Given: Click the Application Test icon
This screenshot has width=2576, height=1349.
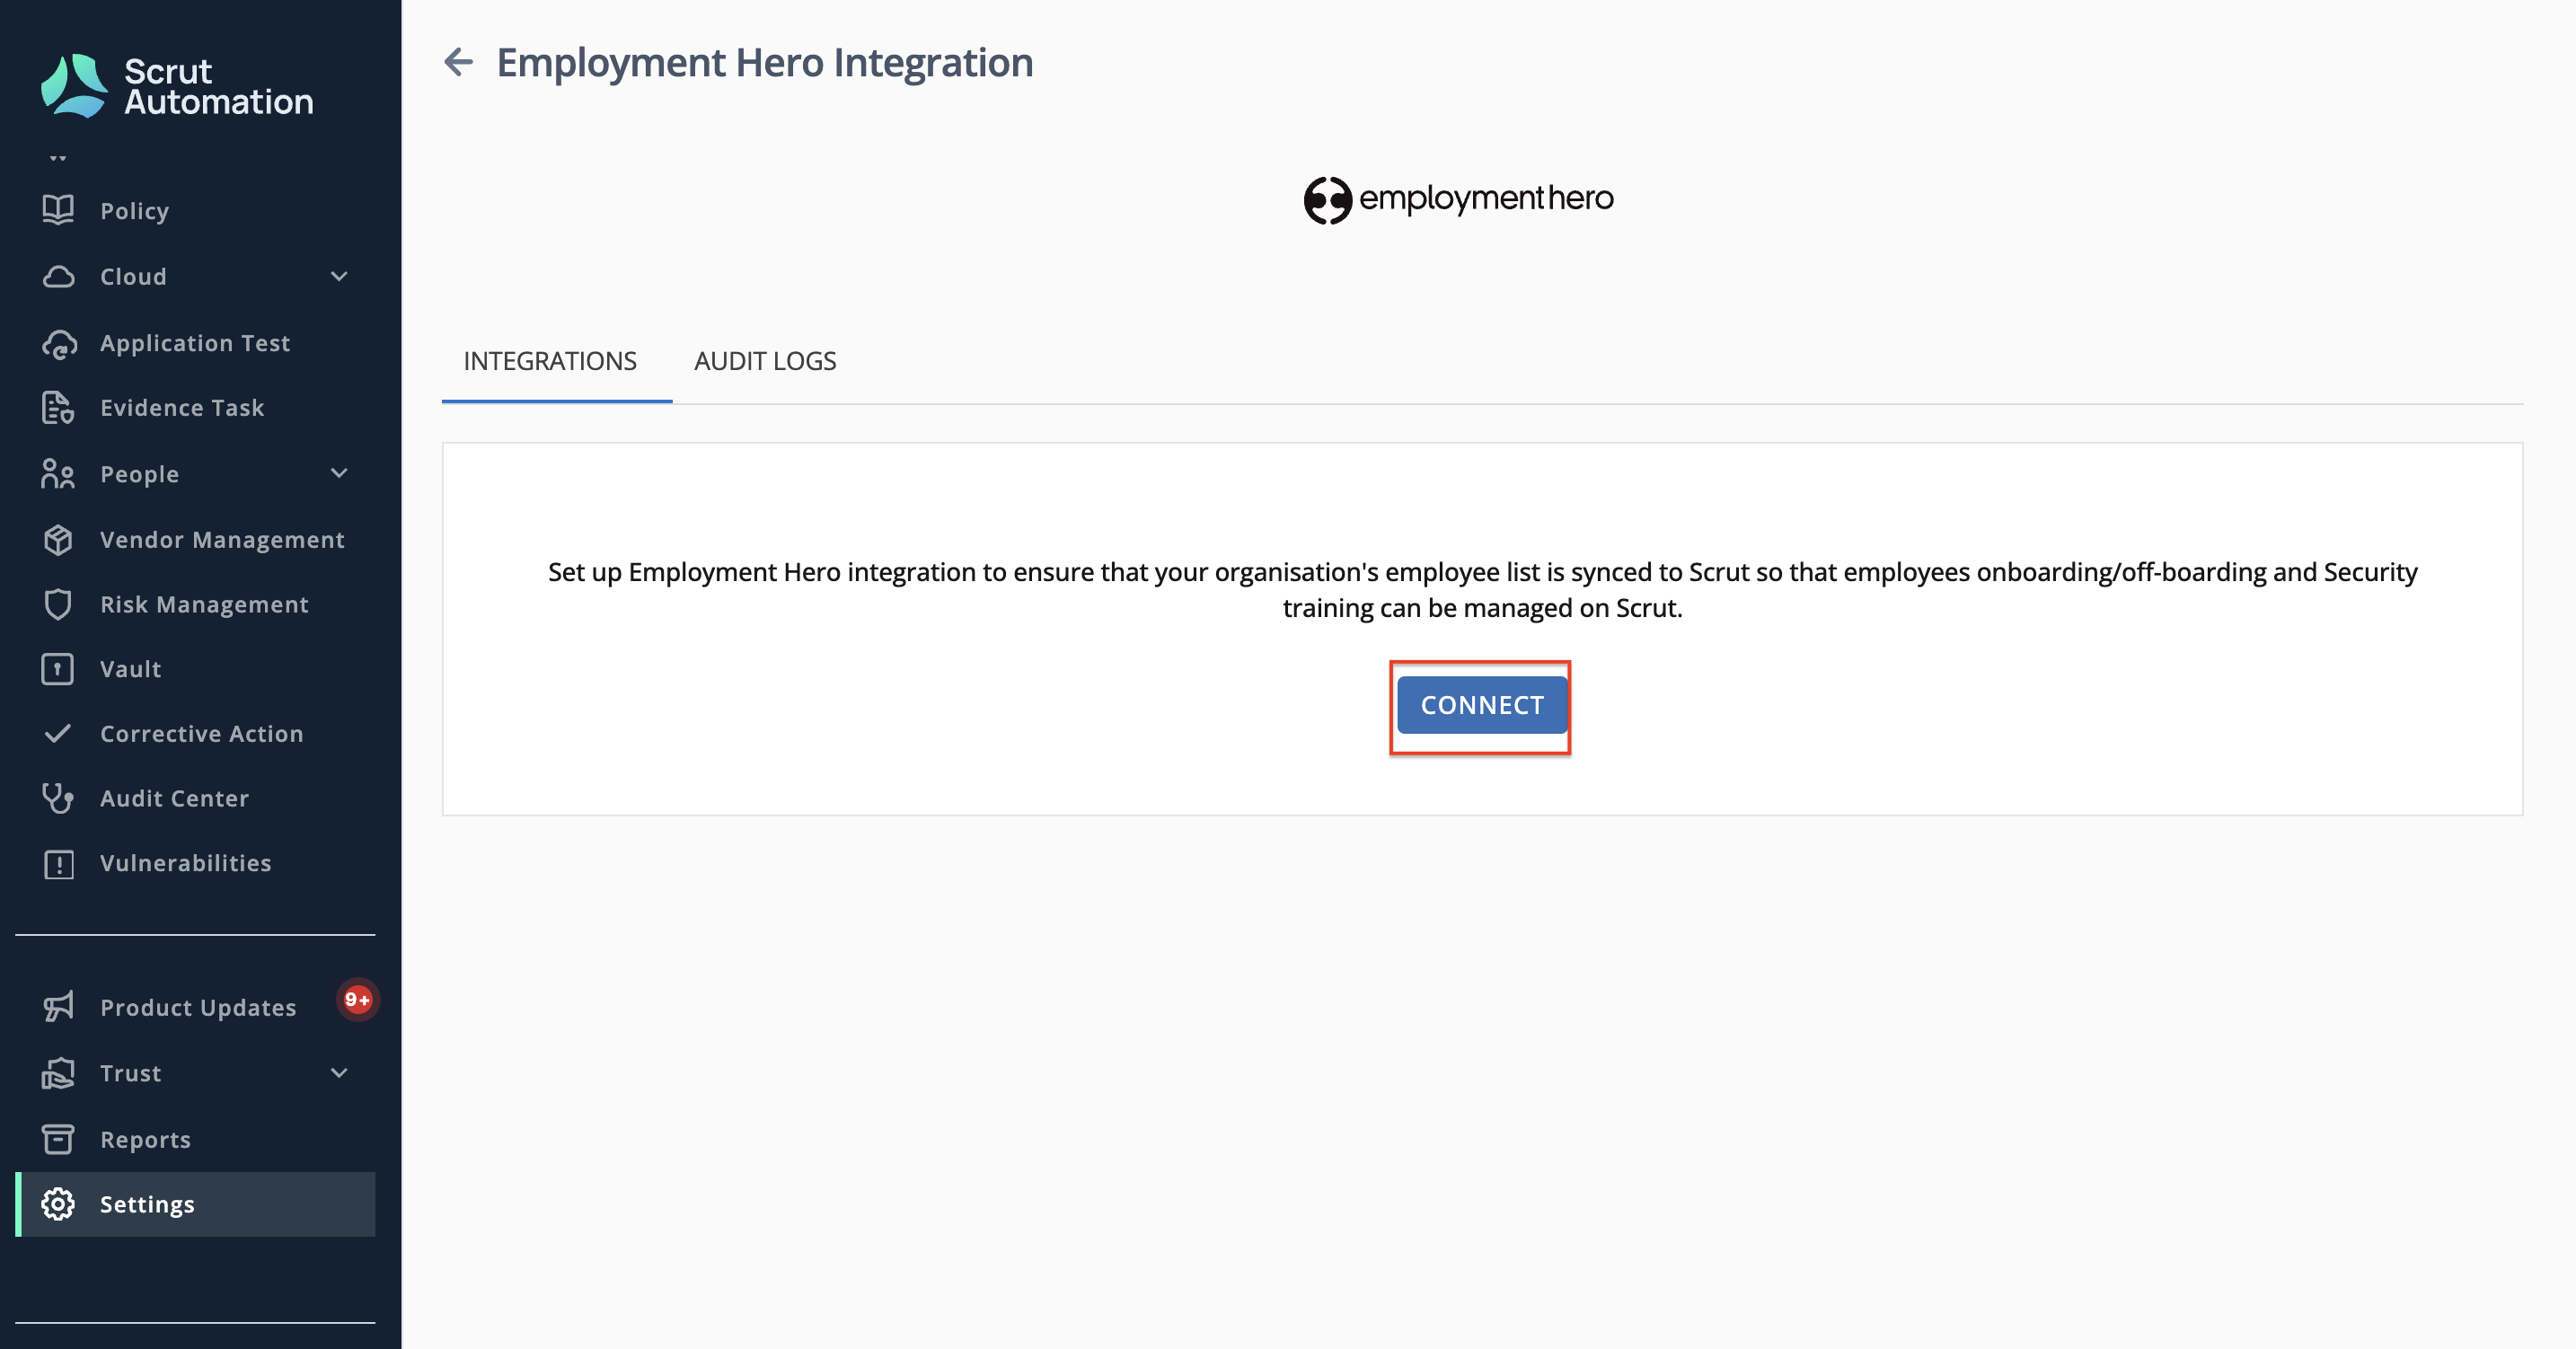Looking at the screenshot, I should (59, 343).
